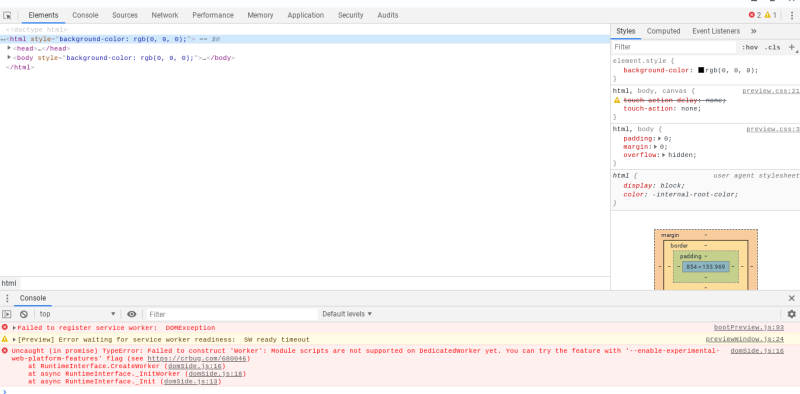Open the preview.css link for html, body, canvas rule
The height and width of the screenshot is (394, 800).
[x=770, y=91]
